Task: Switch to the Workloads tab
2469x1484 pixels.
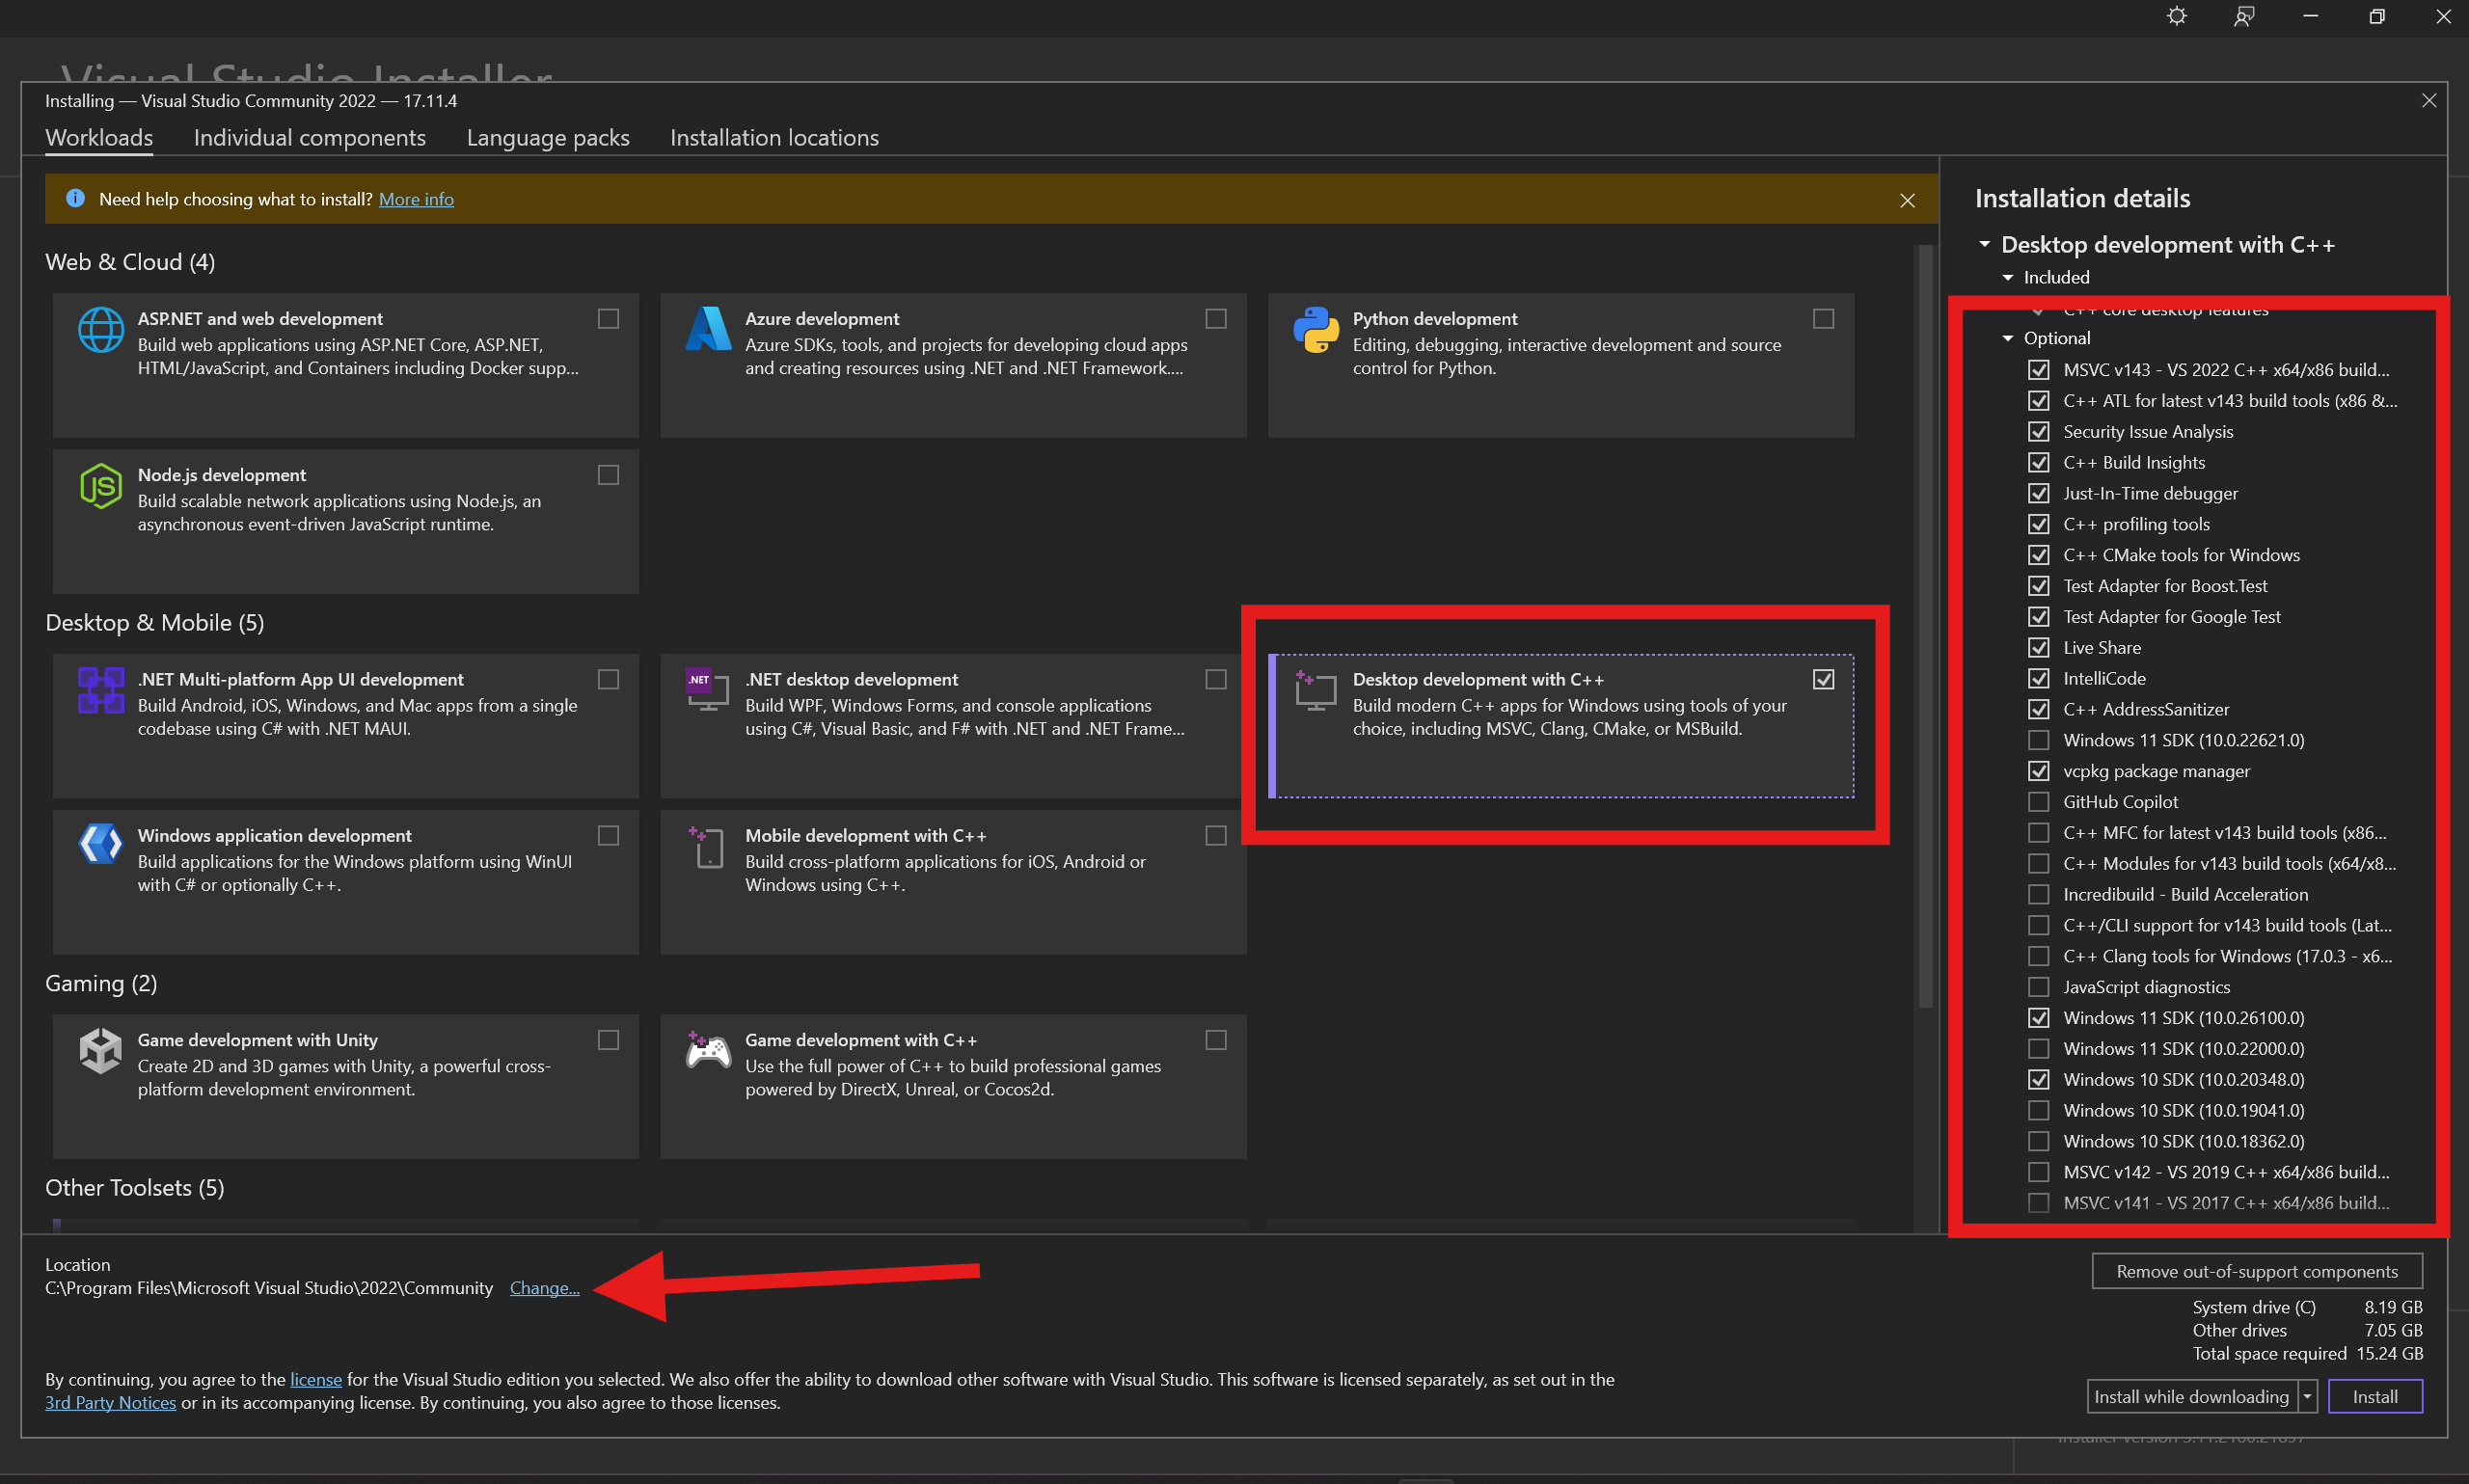Action: 99,137
